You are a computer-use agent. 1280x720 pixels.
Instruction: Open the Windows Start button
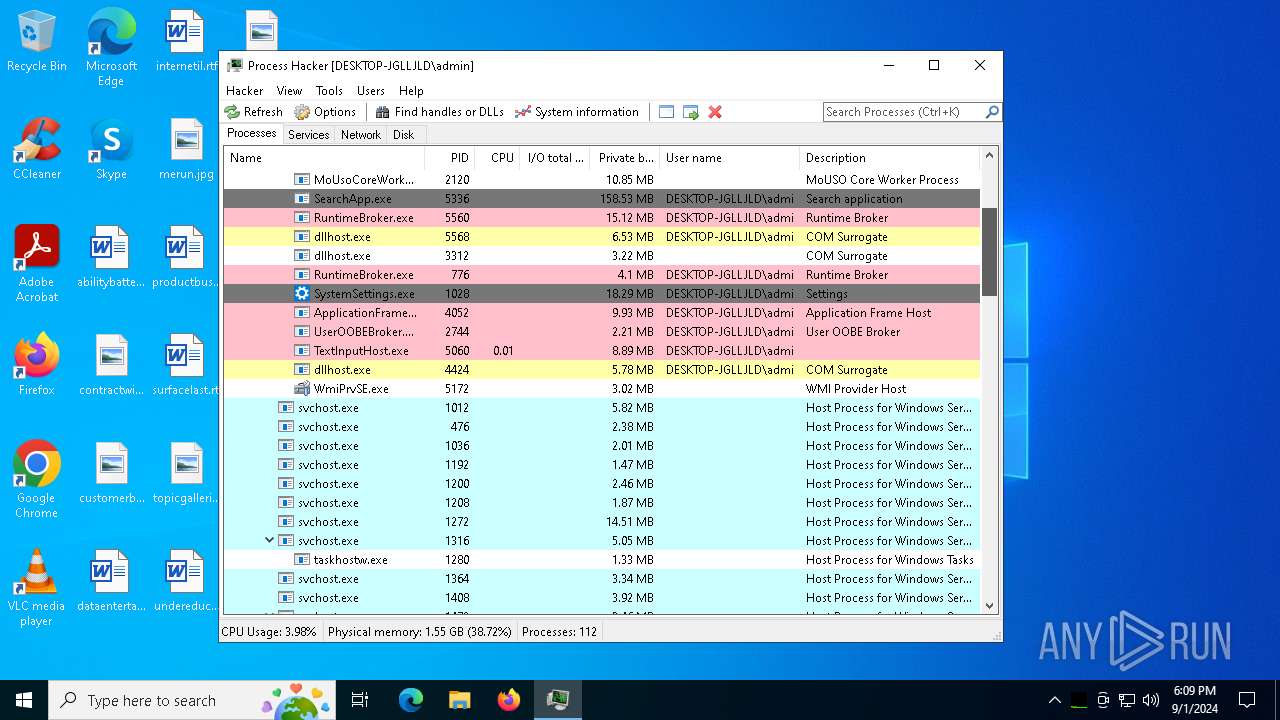24,700
